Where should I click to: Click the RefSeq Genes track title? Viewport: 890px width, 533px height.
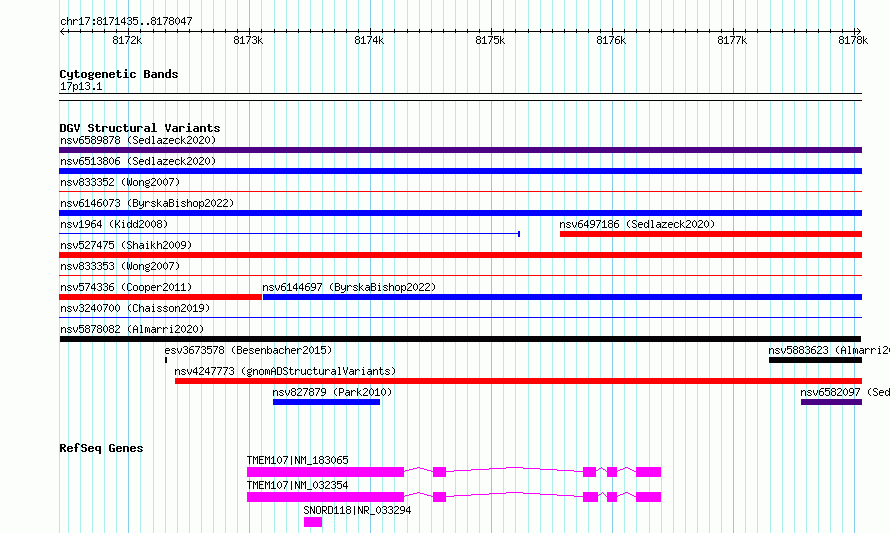pyautogui.click(x=101, y=448)
